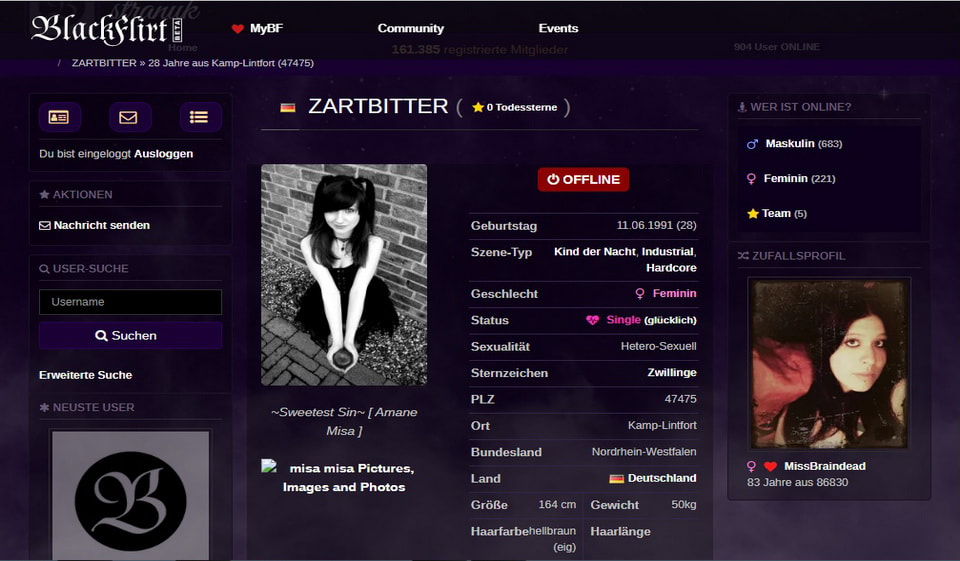
Task: Click the female symbol in the Geschlecht row
Action: (640, 294)
